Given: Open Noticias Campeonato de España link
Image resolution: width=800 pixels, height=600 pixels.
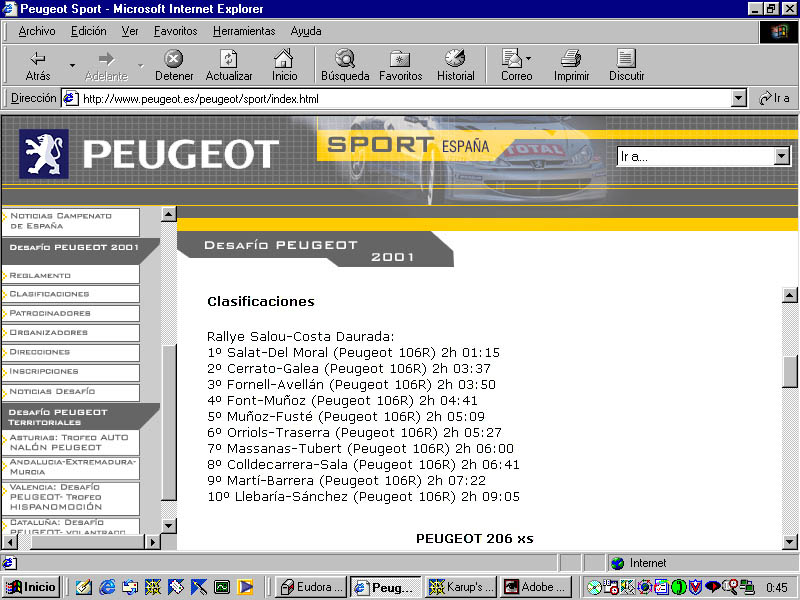Looking at the screenshot, I should [70, 221].
